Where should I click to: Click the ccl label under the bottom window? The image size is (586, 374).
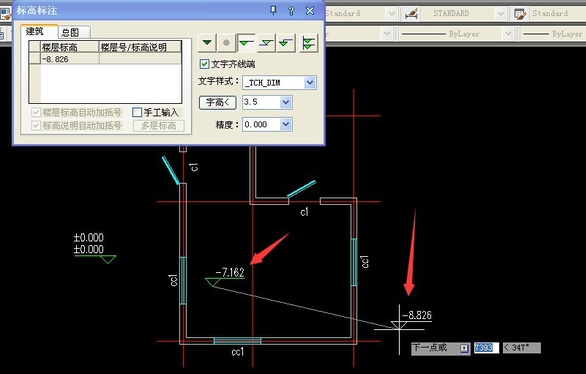pos(238,352)
